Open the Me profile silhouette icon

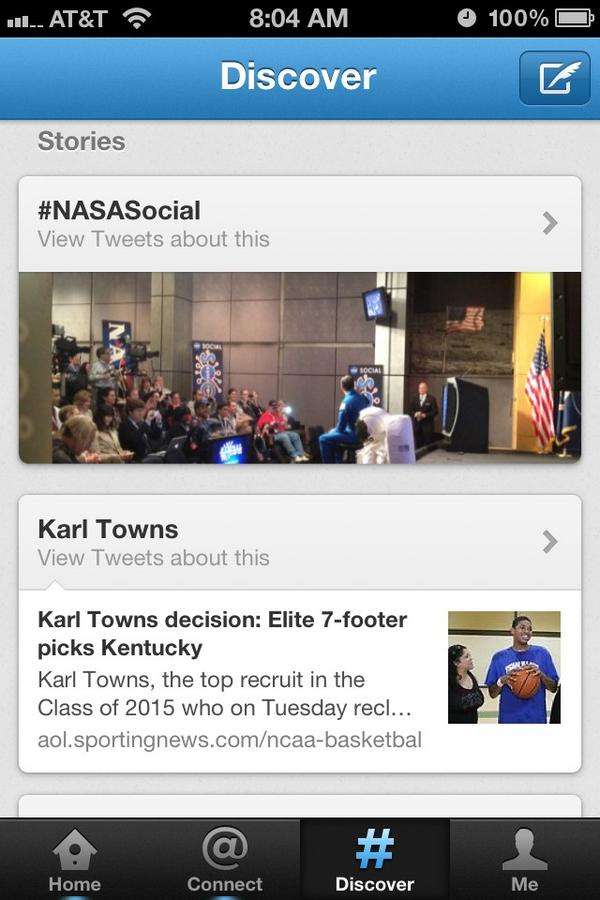(x=524, y=849)
